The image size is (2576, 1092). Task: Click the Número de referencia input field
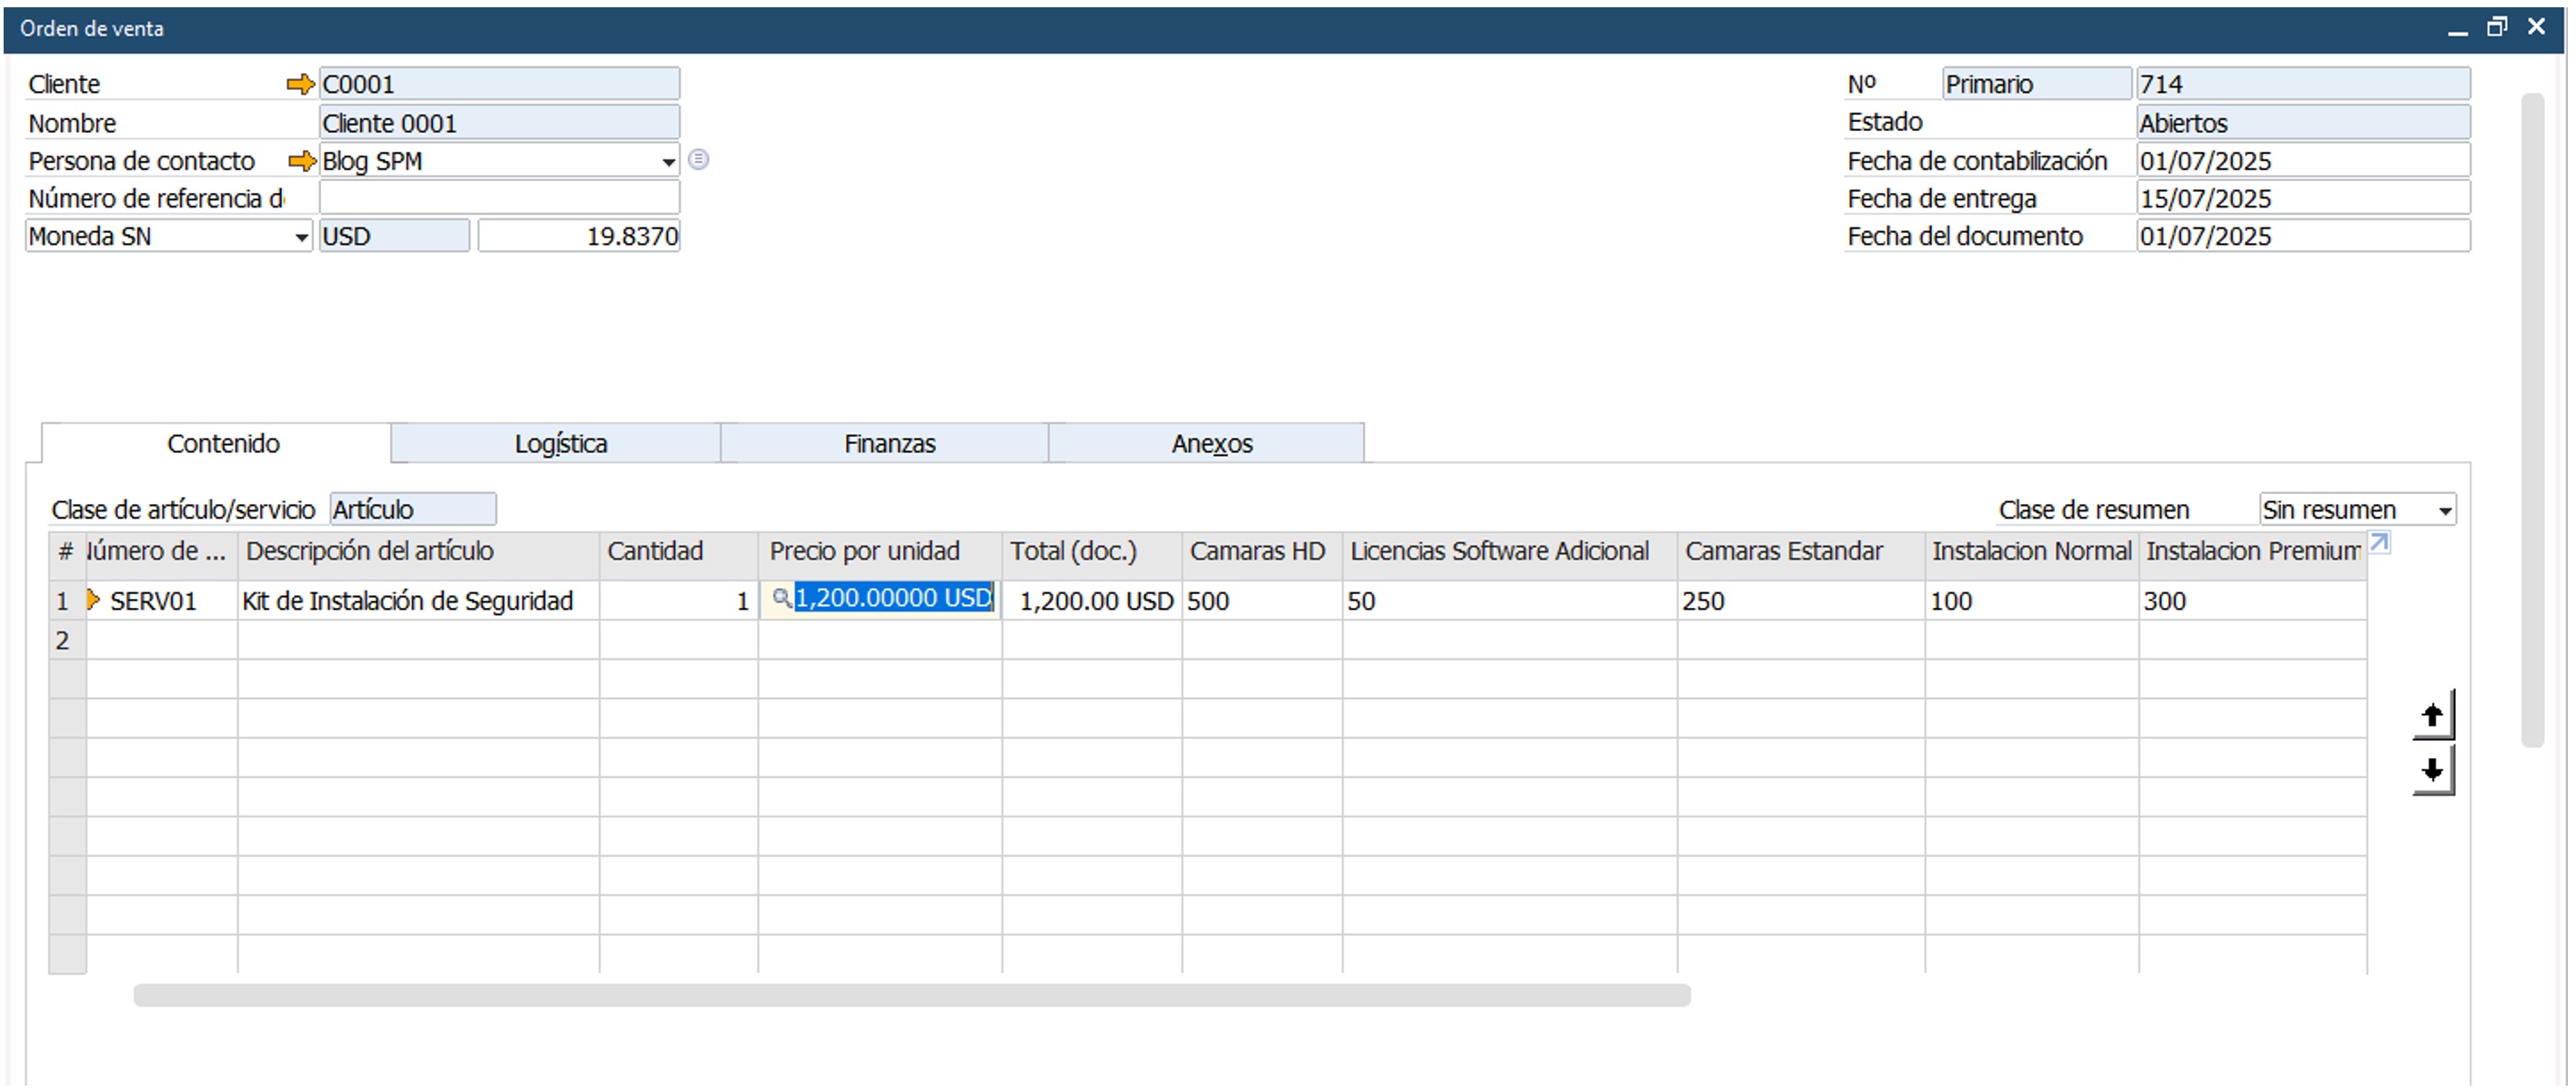click(x=498, y=198)
